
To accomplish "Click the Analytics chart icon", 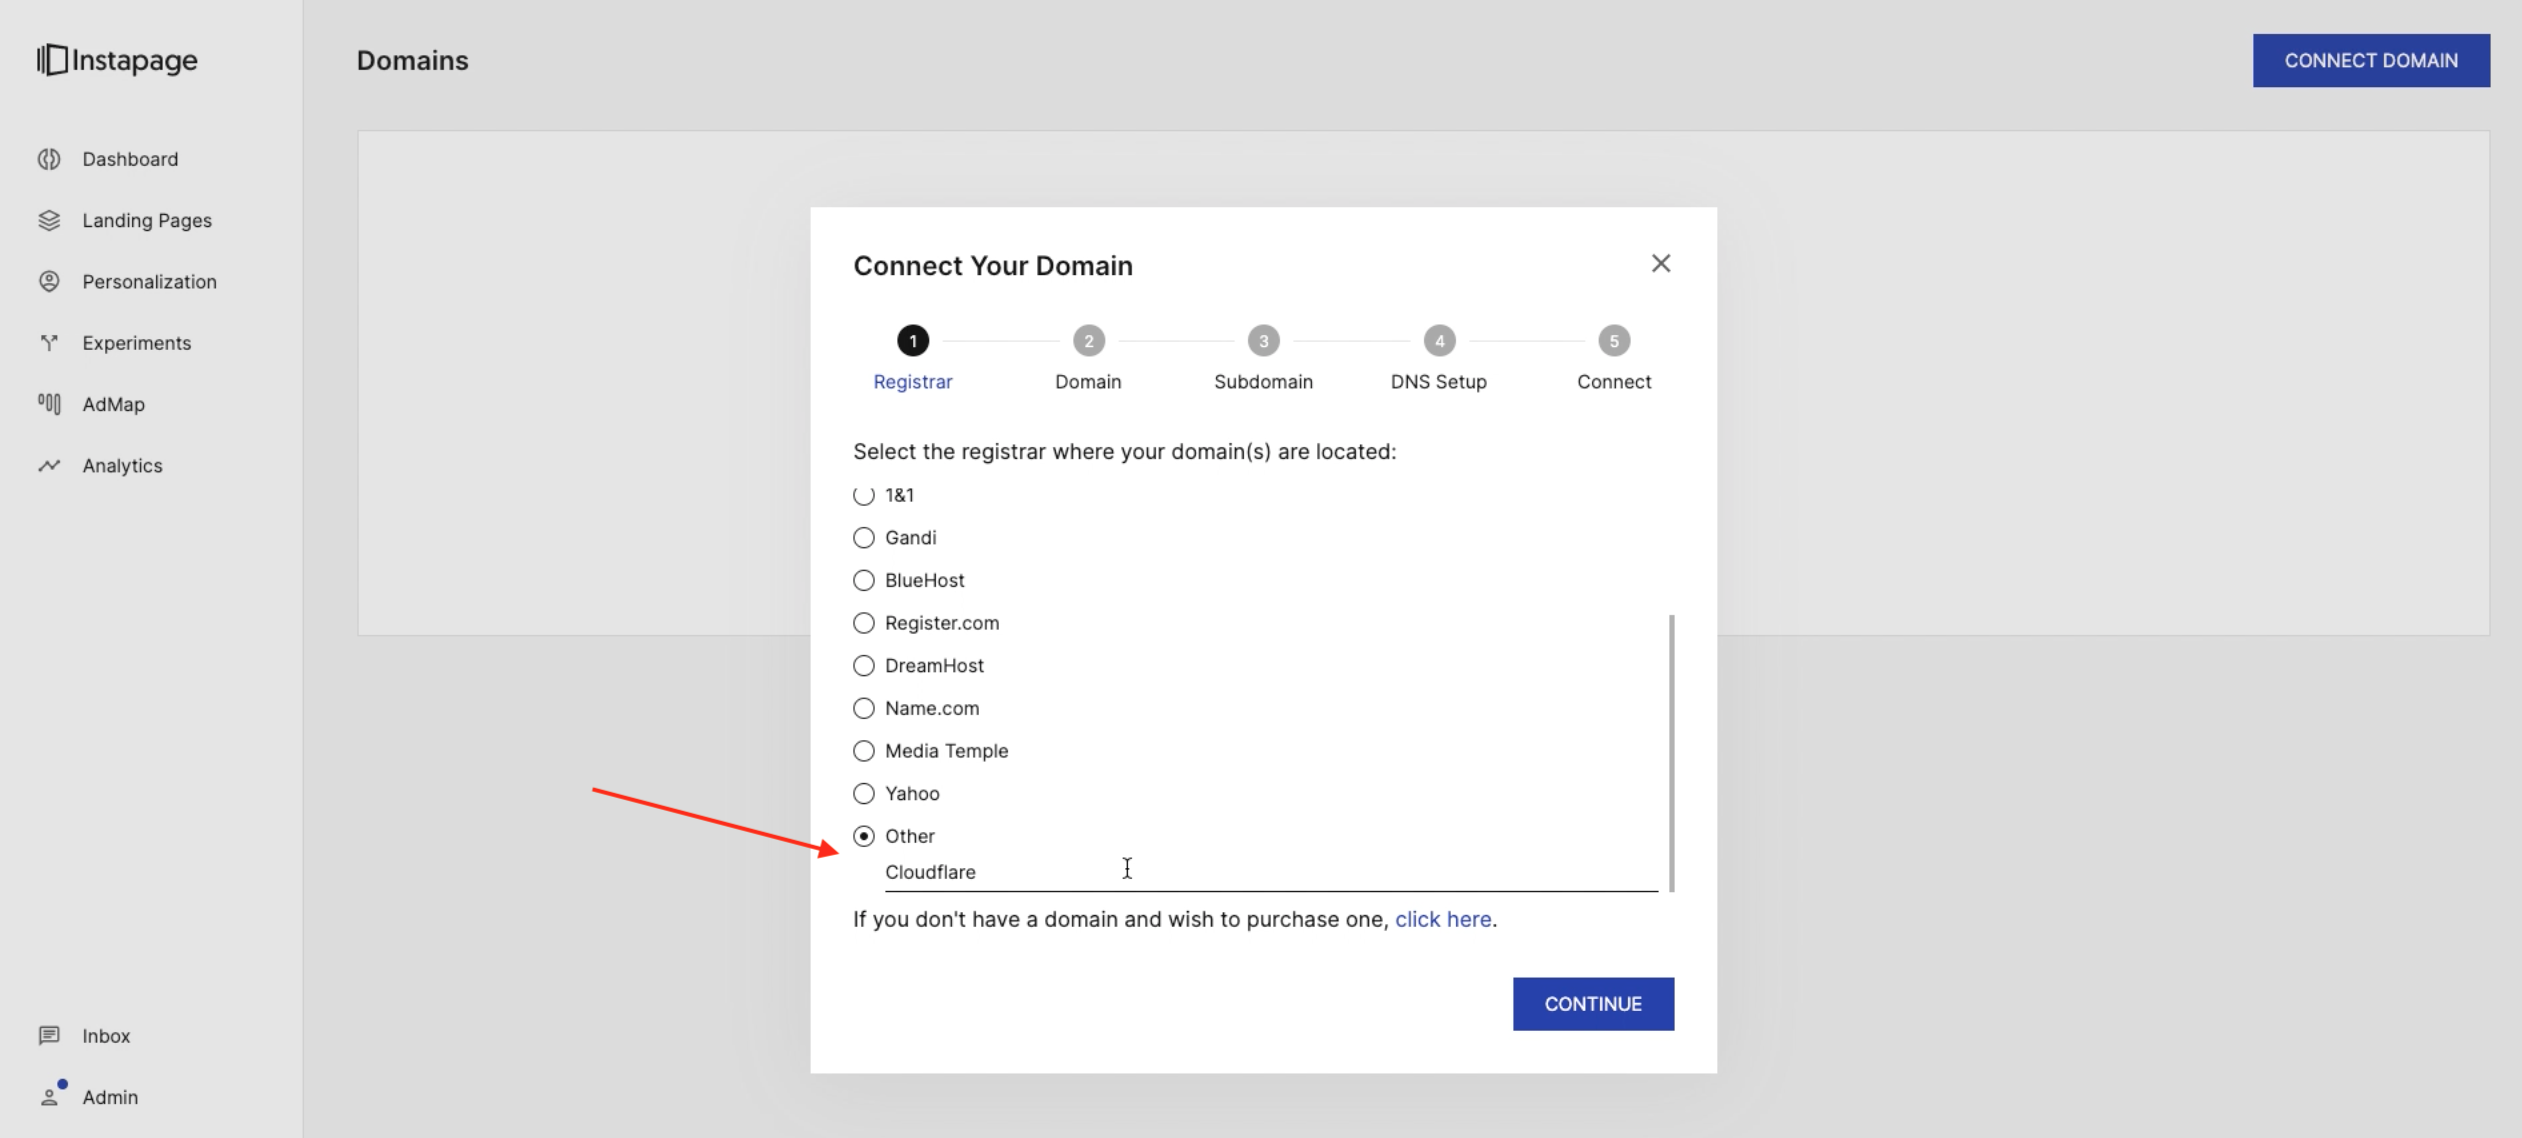I will [x=49, y=465].
